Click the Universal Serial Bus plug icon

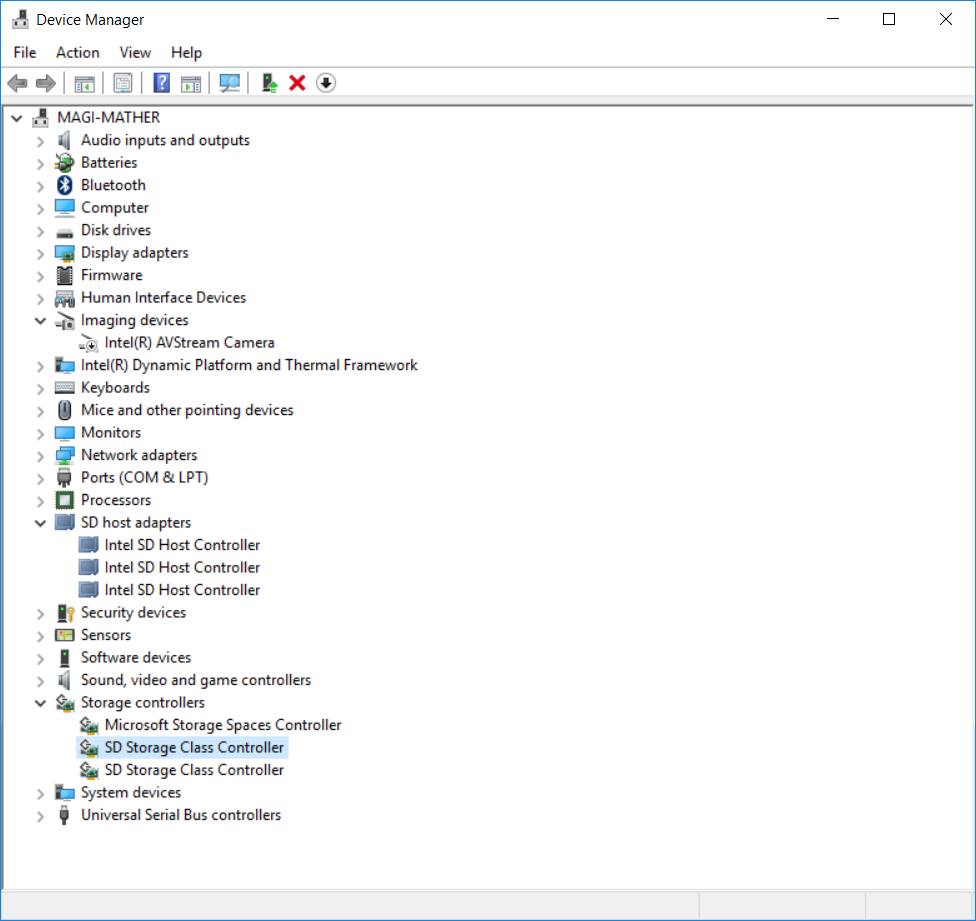pyautogui.click(x=63, y=815)
